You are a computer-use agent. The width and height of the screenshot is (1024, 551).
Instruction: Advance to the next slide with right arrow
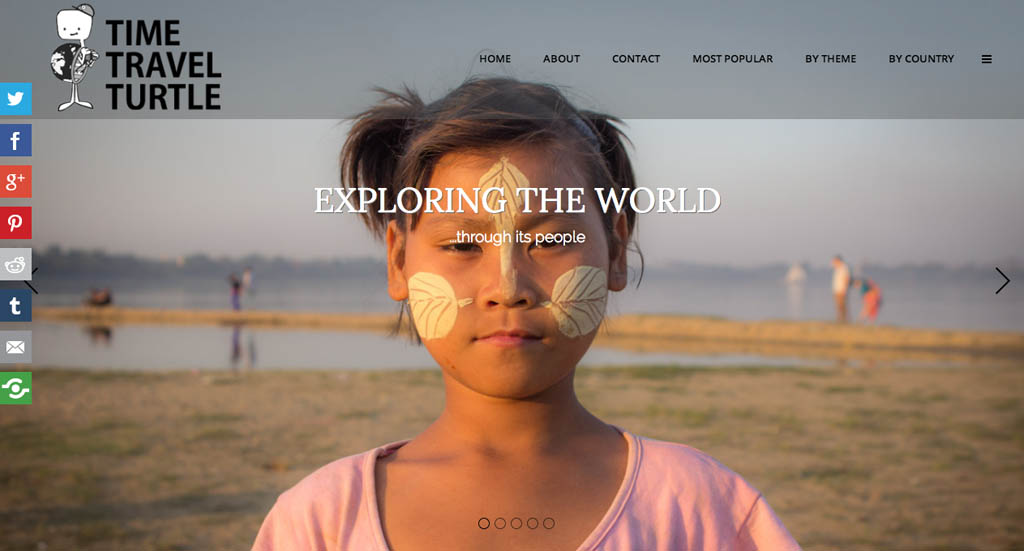pyautogui.click(x=1002, y=281)
